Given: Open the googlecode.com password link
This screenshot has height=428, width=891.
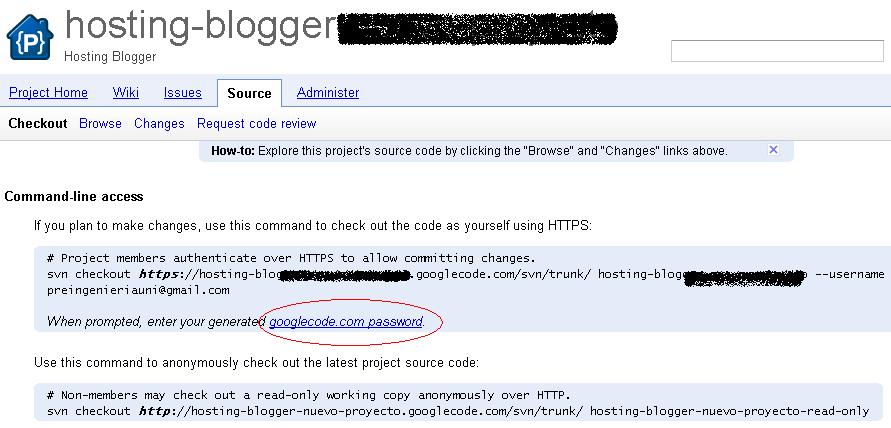Looking at the screenshot, I should point(345,322).
